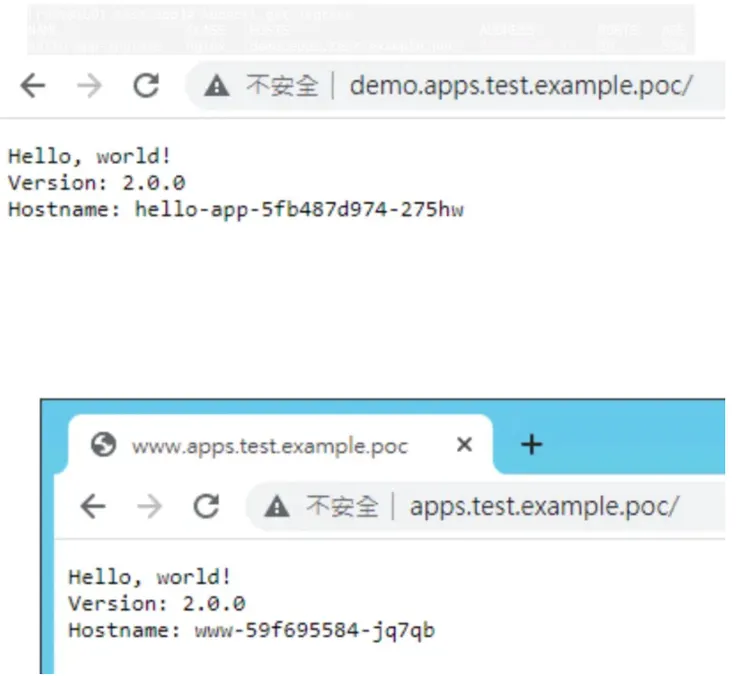Close the www.apps.test.example.poc tab
This screenshot has width=740, height=676.
464,444
